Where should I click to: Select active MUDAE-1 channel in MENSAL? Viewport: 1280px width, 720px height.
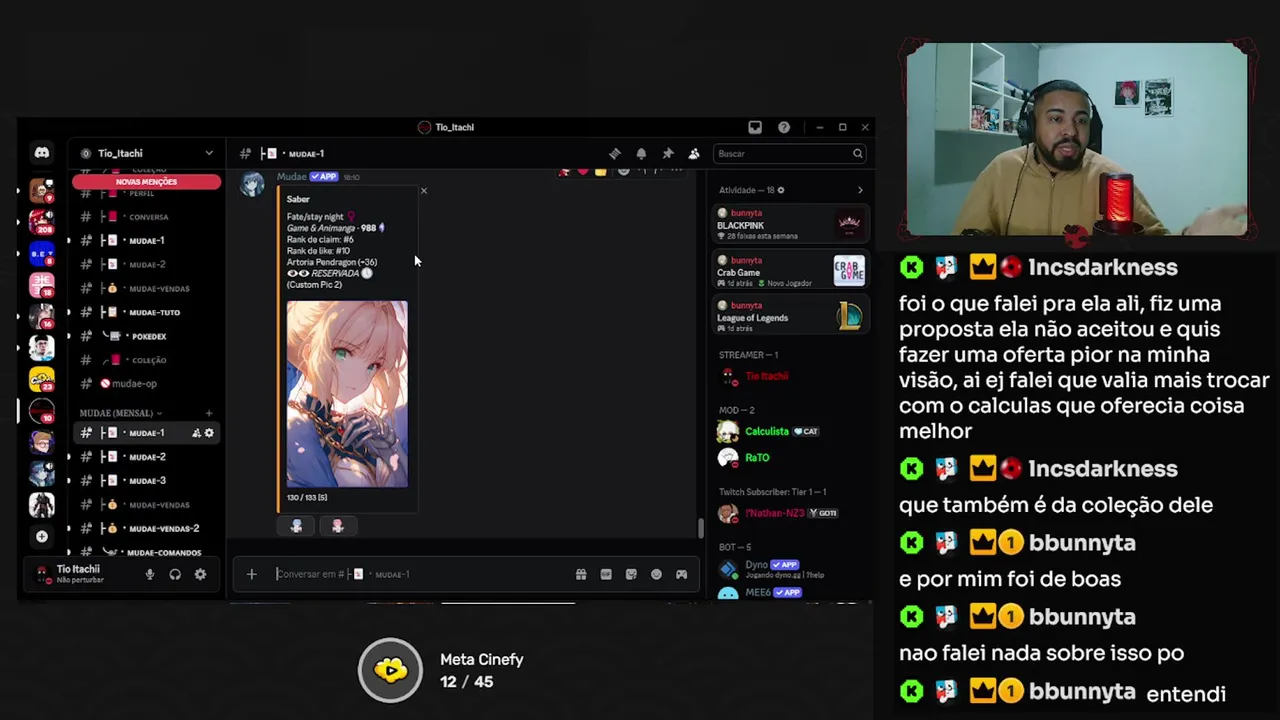coord(148,433)
